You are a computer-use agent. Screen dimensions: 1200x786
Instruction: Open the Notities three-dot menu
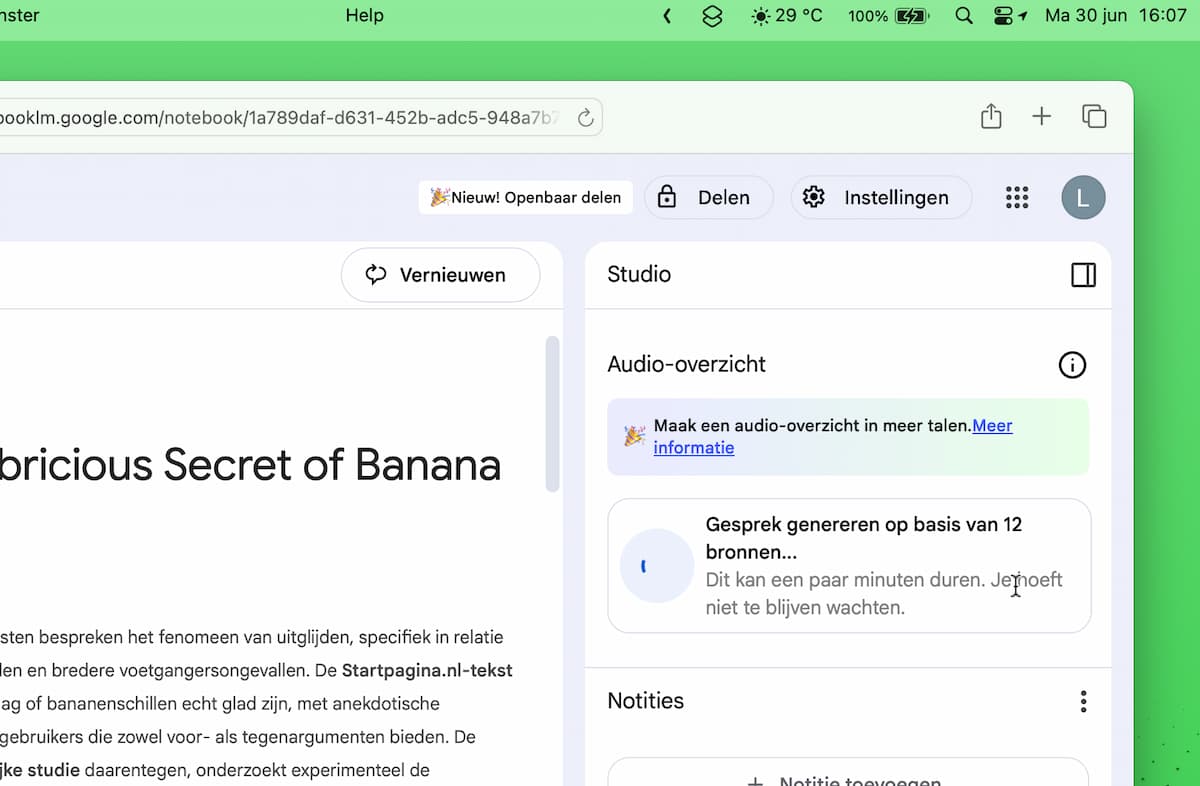coord(1083,702)
